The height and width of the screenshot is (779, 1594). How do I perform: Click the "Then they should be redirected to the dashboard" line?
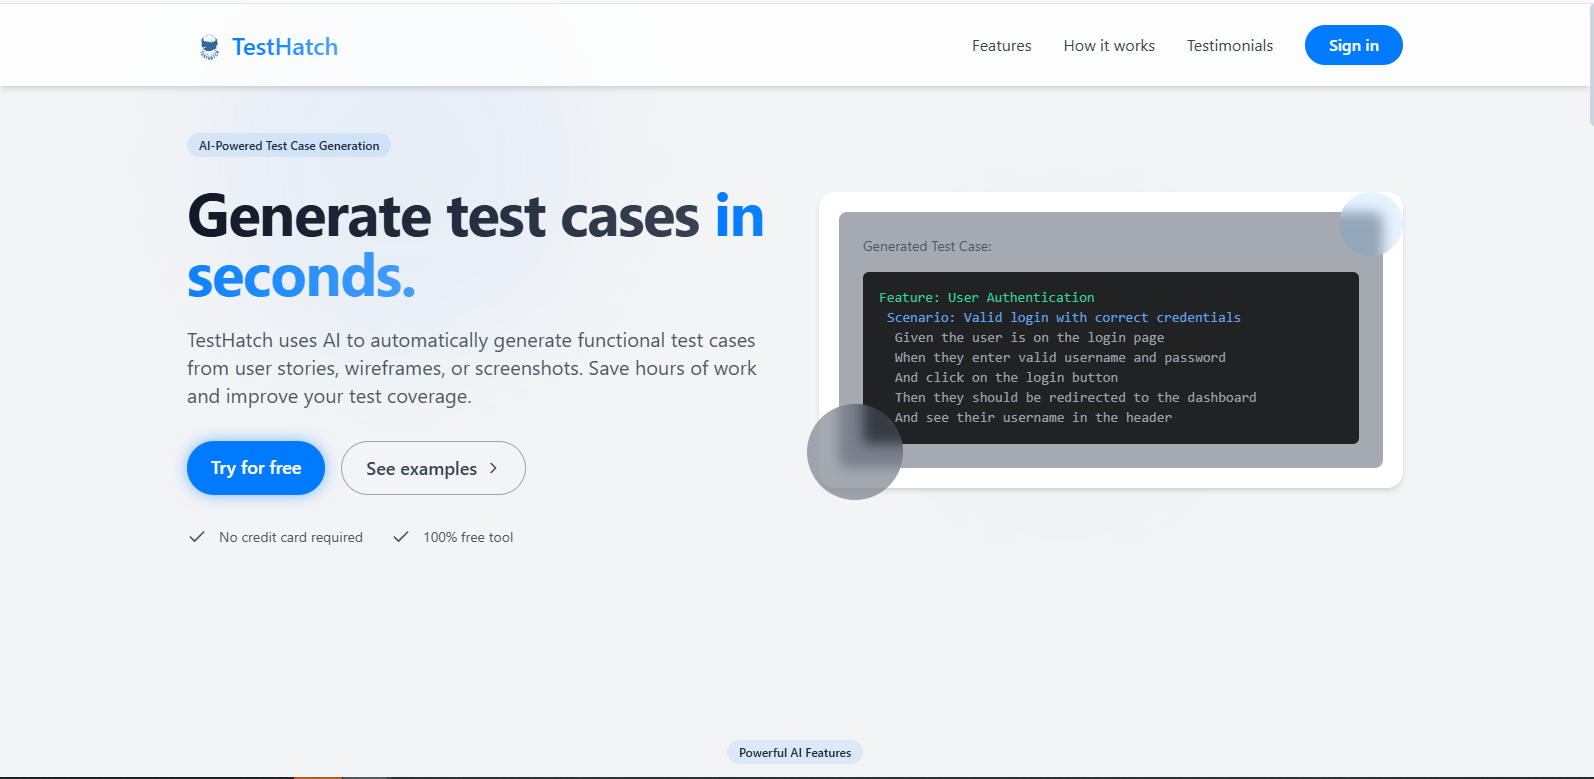[x=1075, y=397]
